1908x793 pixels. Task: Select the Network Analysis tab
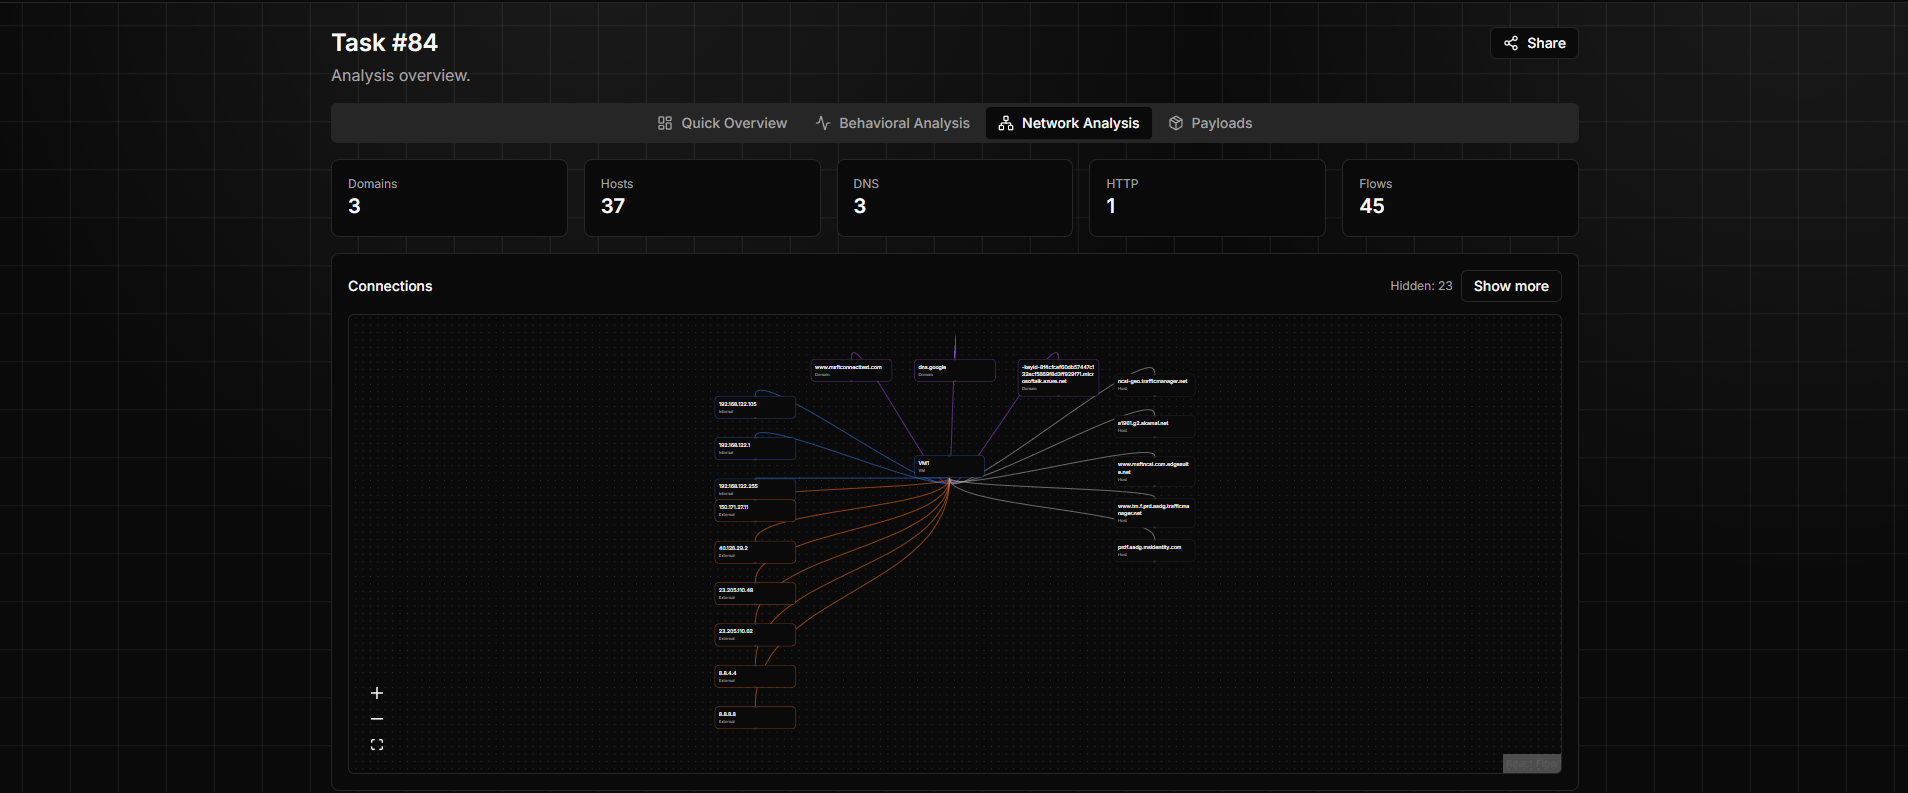(1069, 123)
